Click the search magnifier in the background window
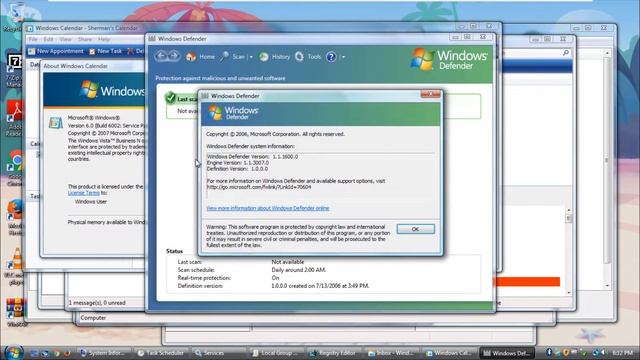This screenshot has width=640, height=360. click(566, 53)
